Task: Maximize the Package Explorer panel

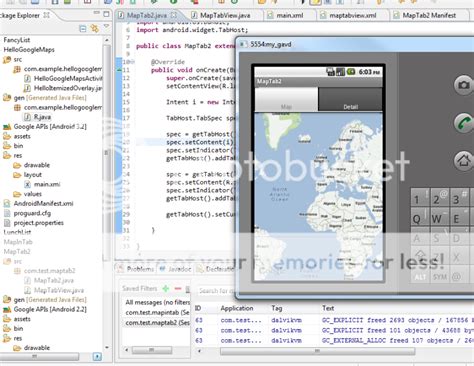Action: pos(106,14)
